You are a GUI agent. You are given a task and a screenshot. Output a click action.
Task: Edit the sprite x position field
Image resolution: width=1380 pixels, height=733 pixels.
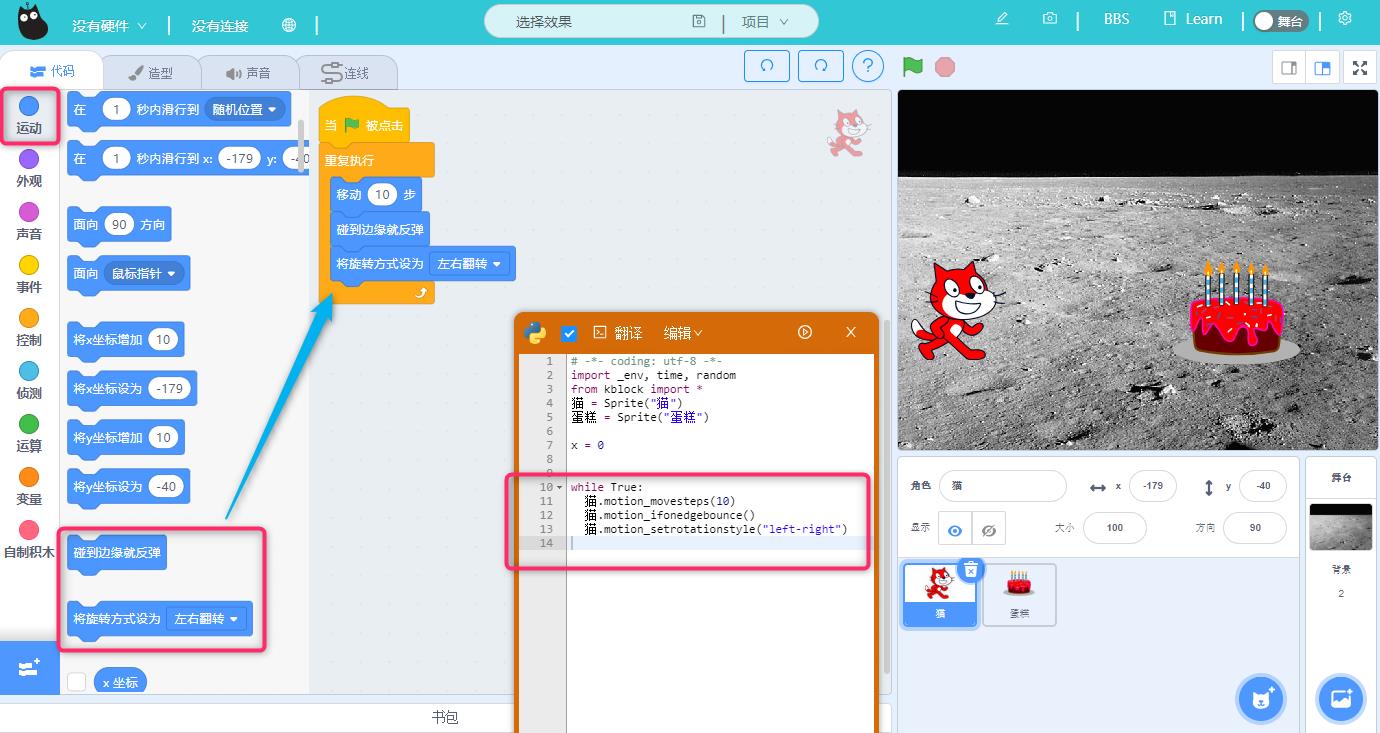(1153, 485)
